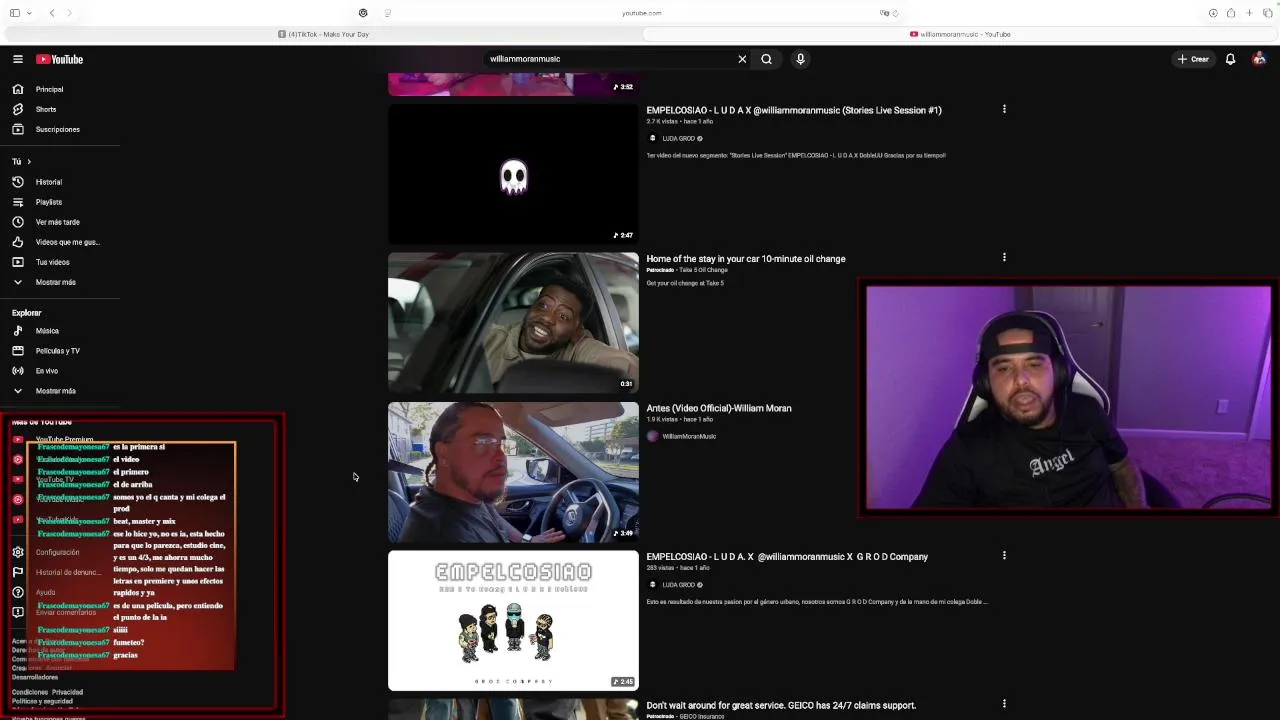Open the Safari downloads icon
This screenshot has width=1280, height=720.
1213,13
